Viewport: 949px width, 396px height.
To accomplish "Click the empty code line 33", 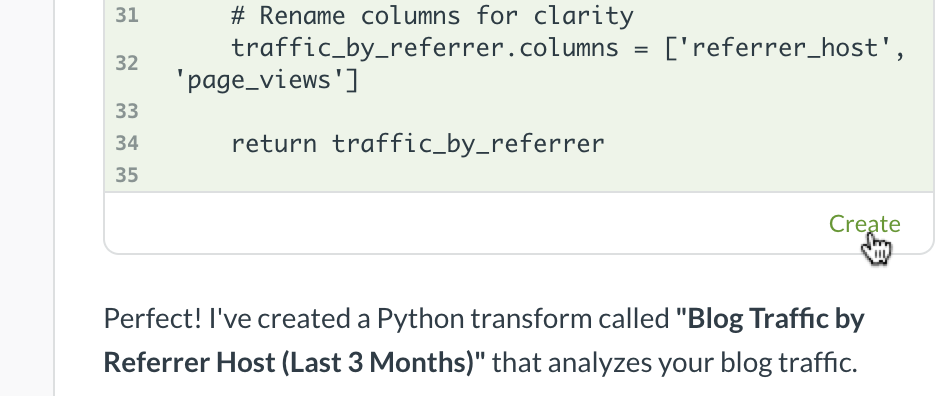I will [539, 111].
